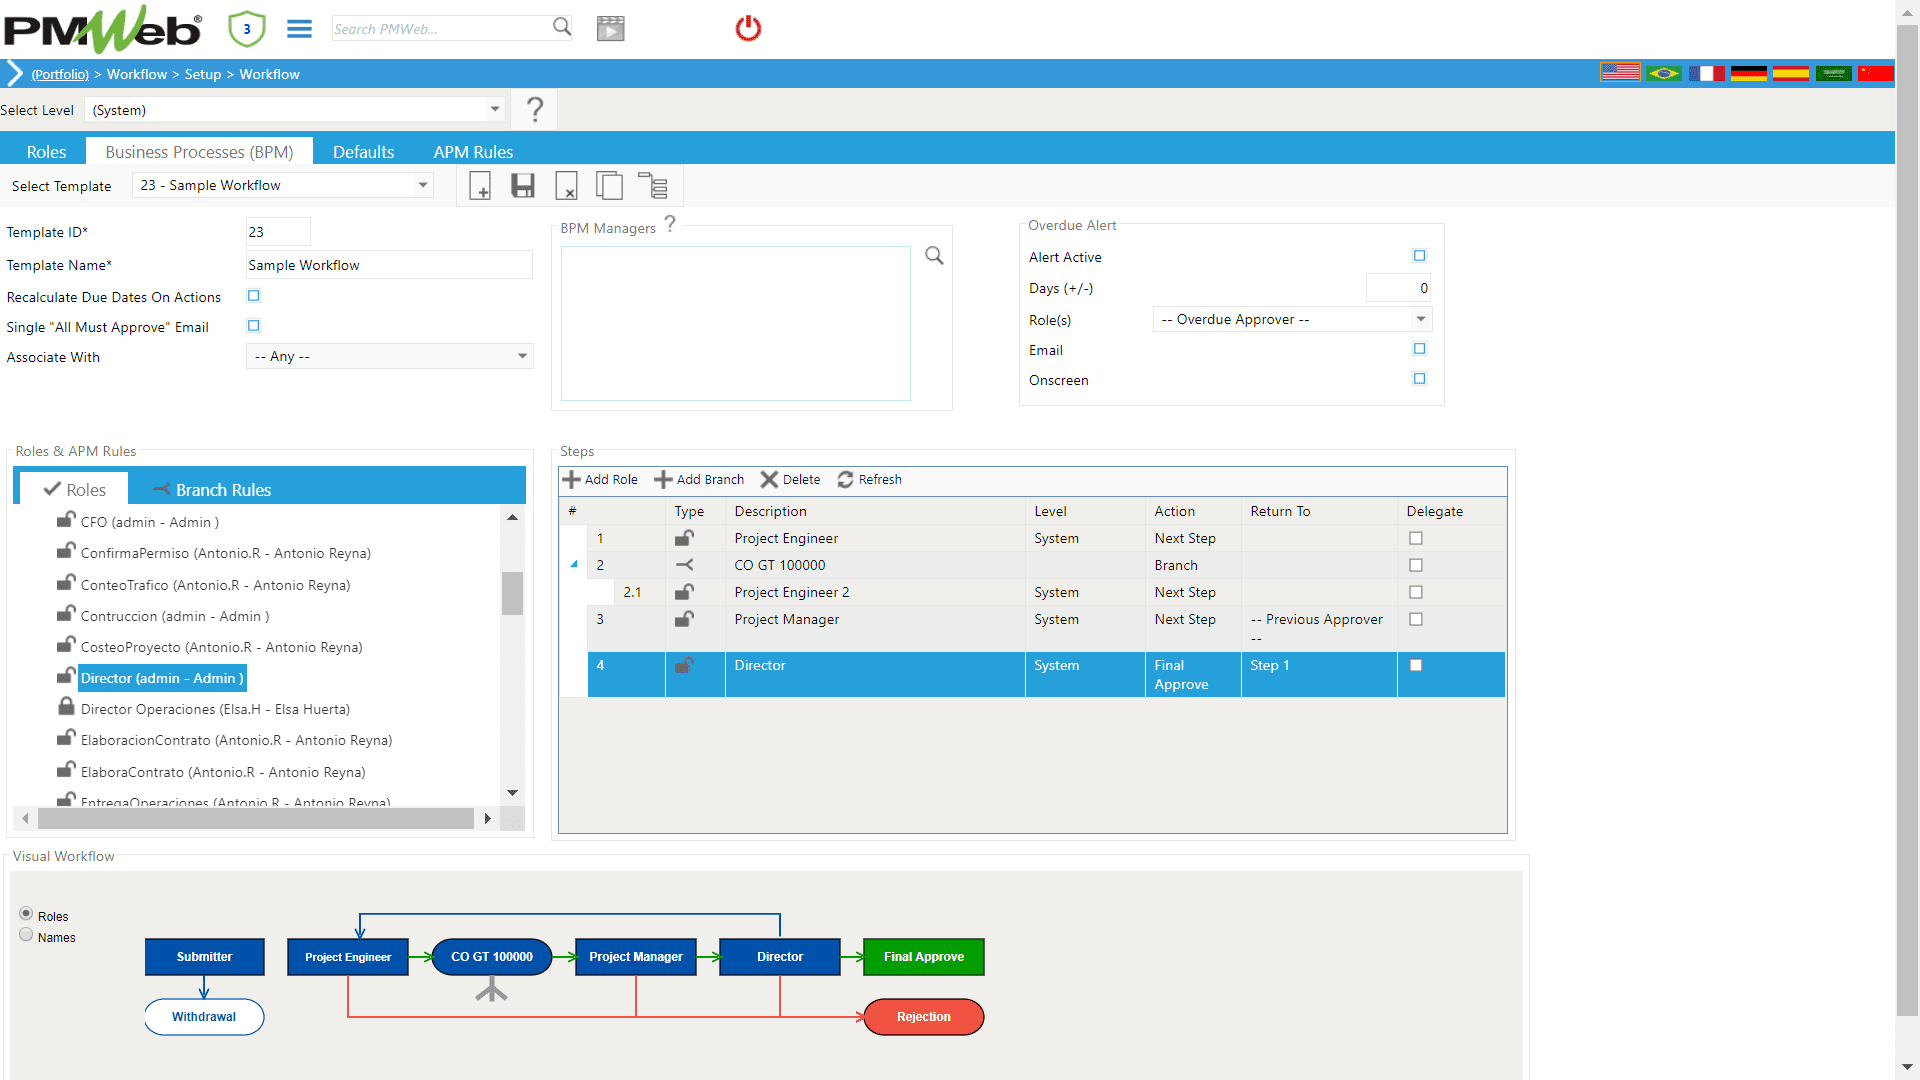The image size is (1920, 1080).
Task: Enable the Overdue Alert Email checkbox
Action: click(1419, 349)
